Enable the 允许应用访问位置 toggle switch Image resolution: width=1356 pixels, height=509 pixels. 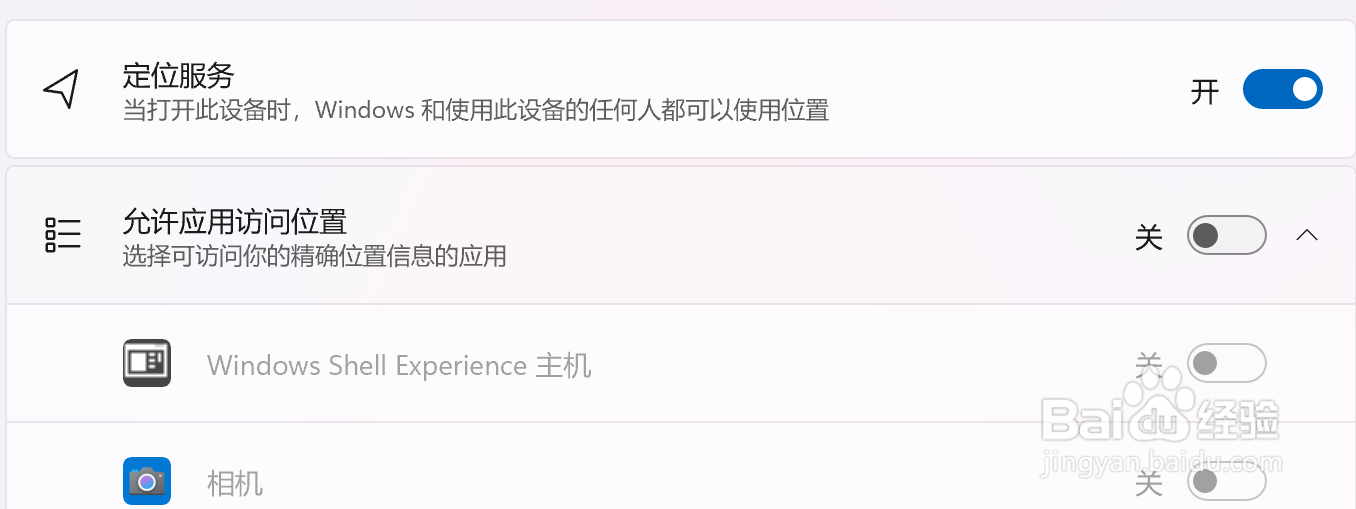[x=1227, y=236]
